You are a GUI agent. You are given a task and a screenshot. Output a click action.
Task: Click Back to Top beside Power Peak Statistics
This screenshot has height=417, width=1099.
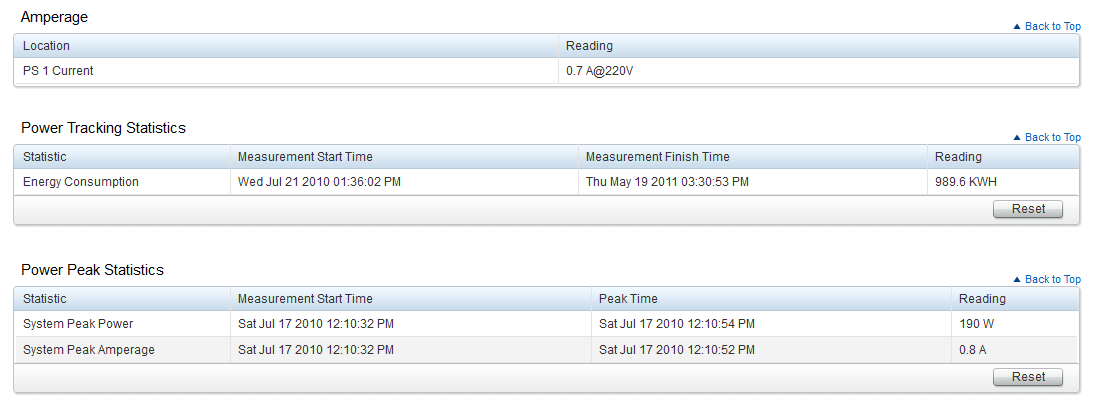(x=1052, y=280)
